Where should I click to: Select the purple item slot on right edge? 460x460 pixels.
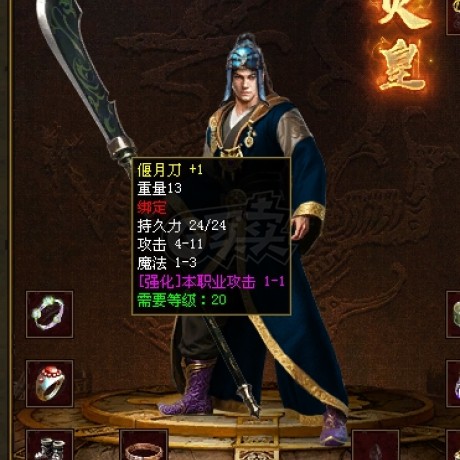(x=453, y=383)
